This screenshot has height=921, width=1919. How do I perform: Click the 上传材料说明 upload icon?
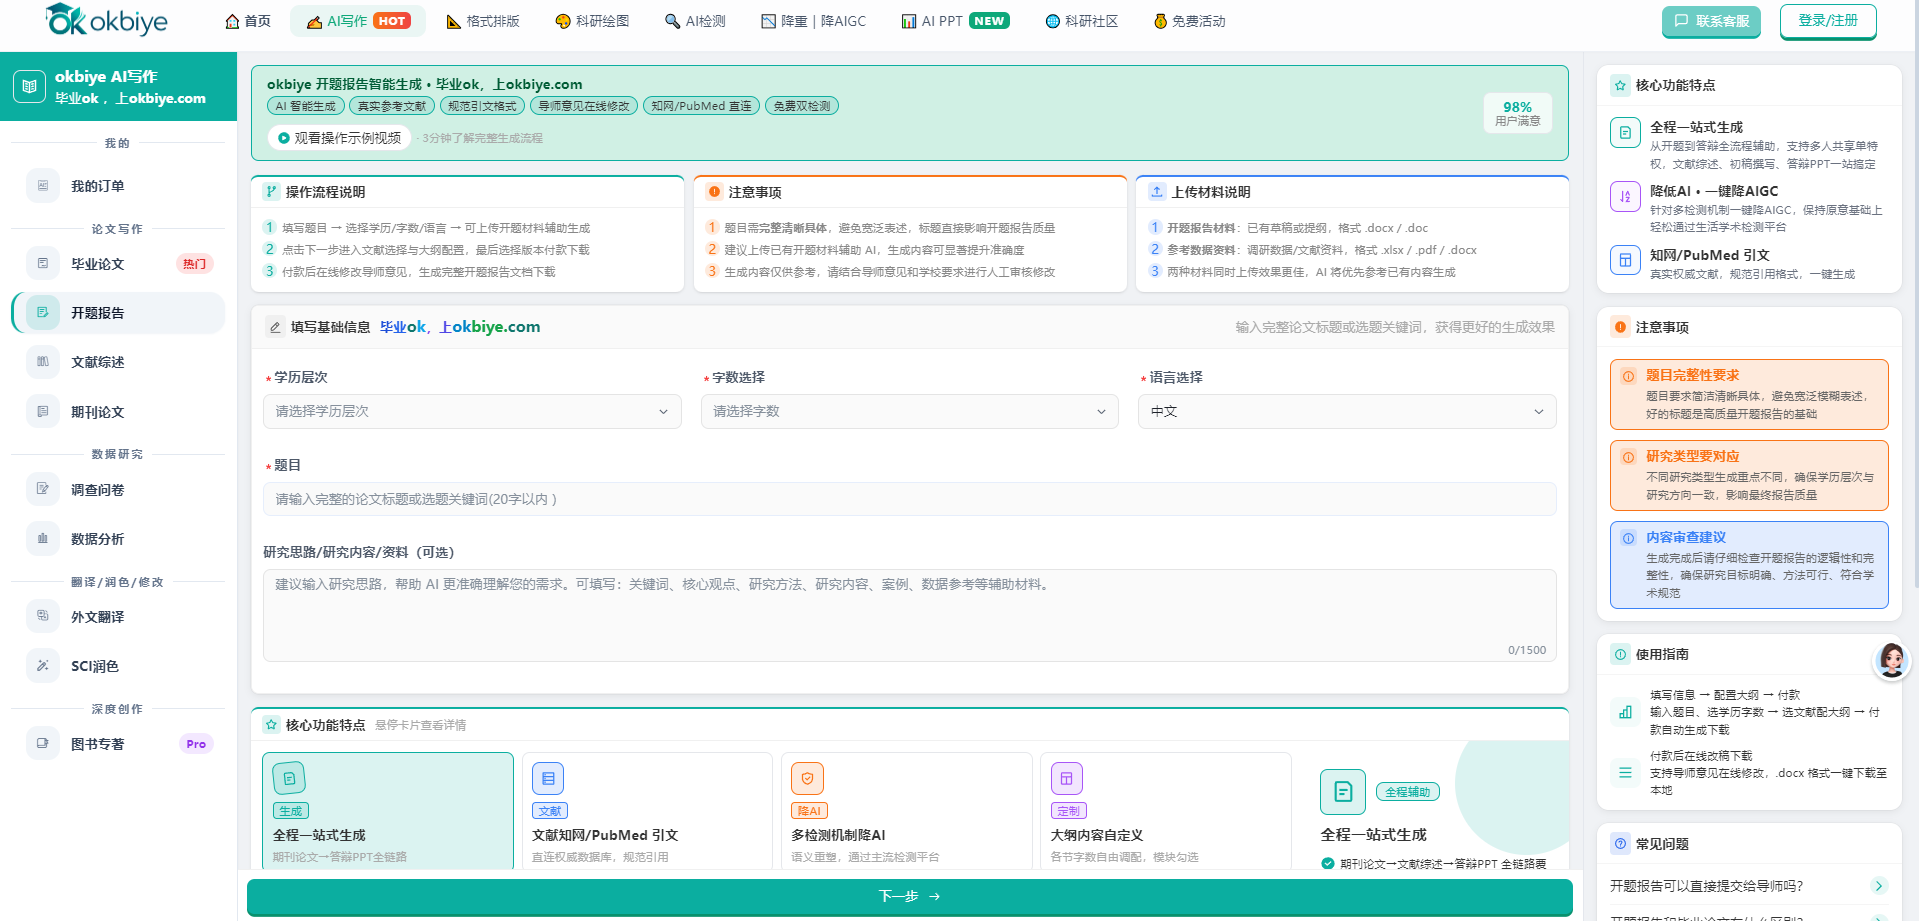pyautogui.click(x=1157, y=191)
